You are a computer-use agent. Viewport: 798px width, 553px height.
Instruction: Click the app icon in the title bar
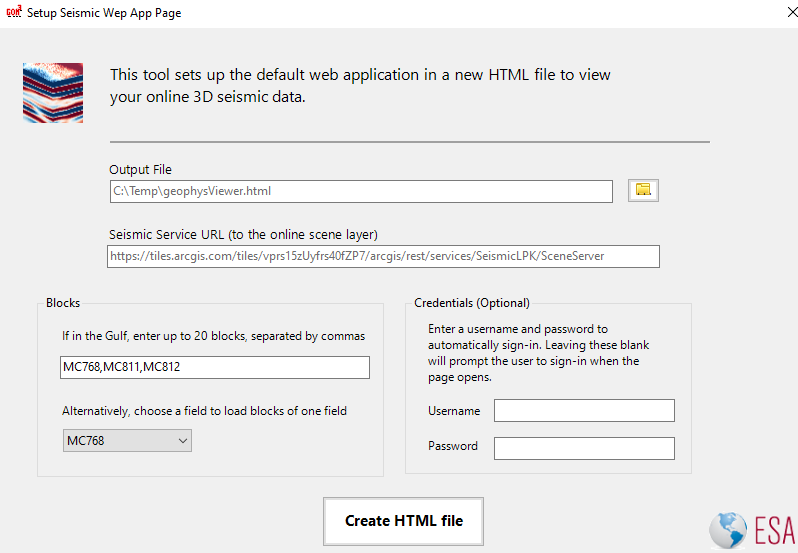14,14
